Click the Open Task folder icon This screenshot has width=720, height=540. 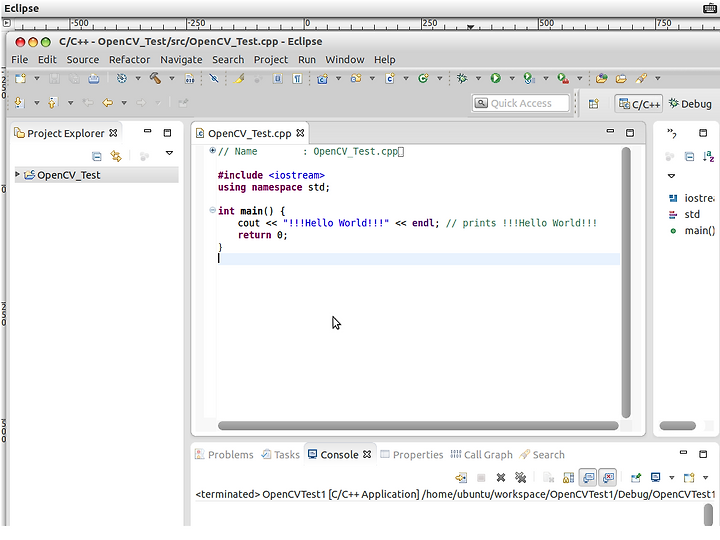pos(621,79)
